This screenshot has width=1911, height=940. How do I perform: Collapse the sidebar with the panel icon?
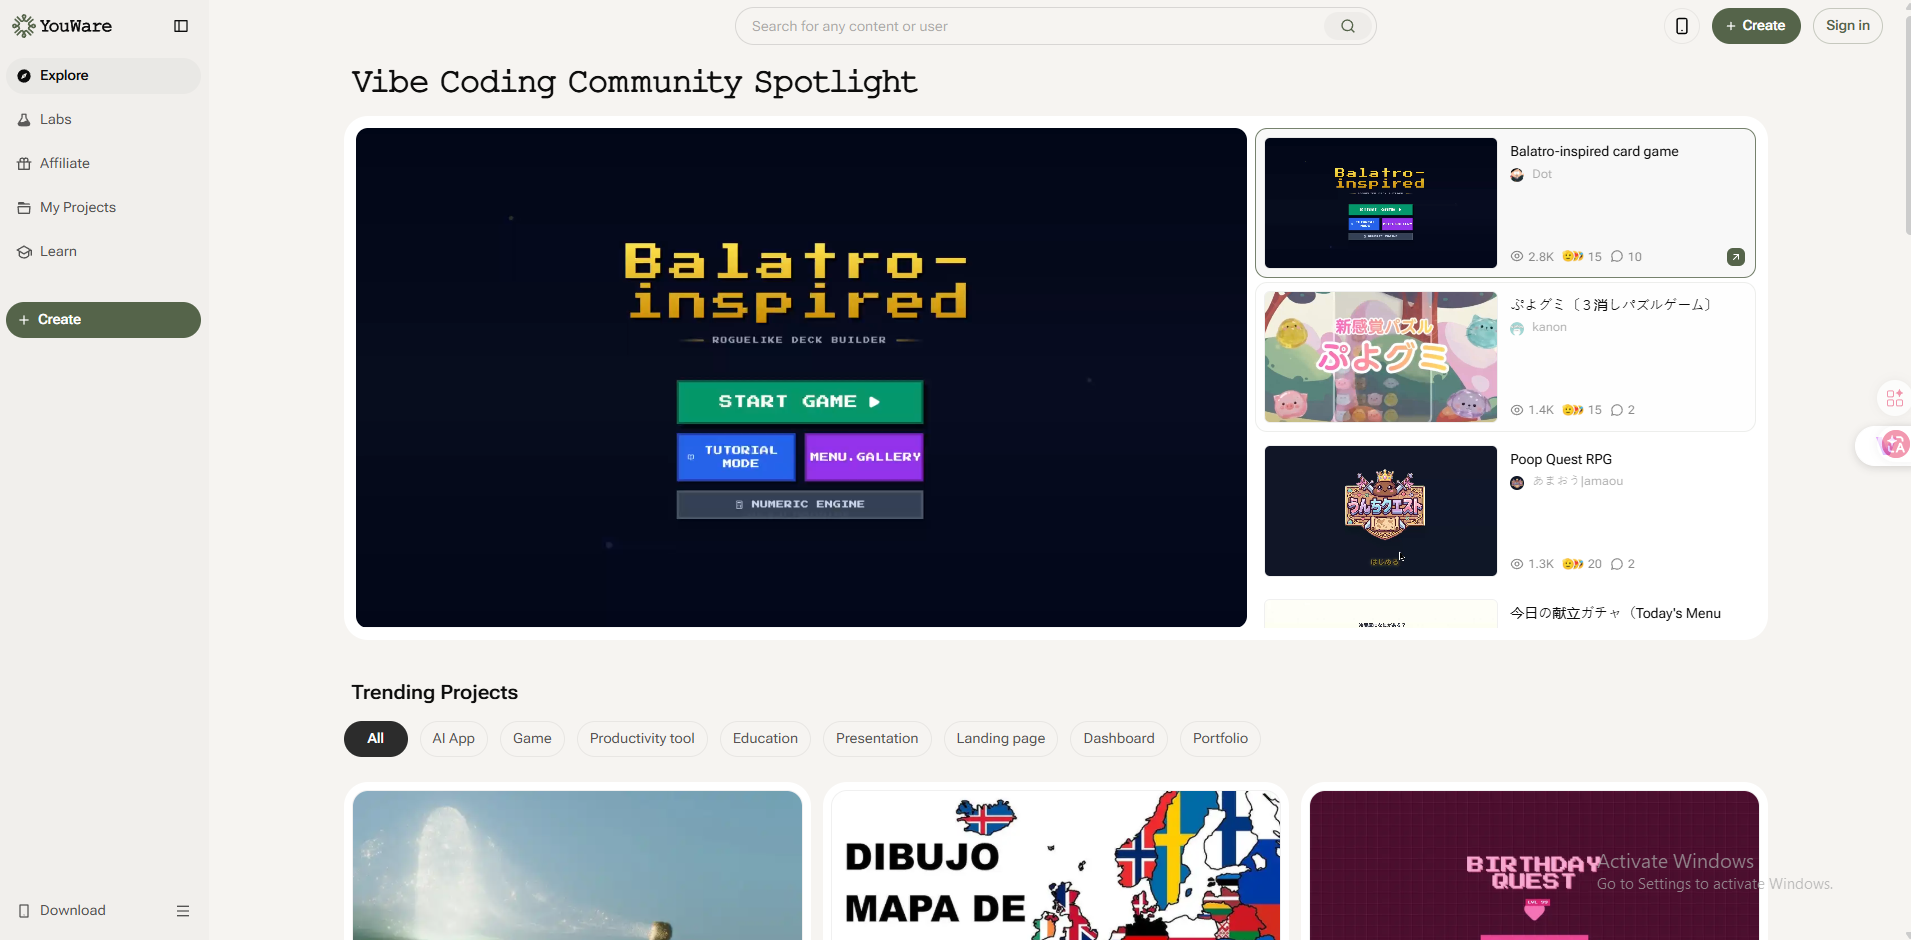tap(181, 26)
